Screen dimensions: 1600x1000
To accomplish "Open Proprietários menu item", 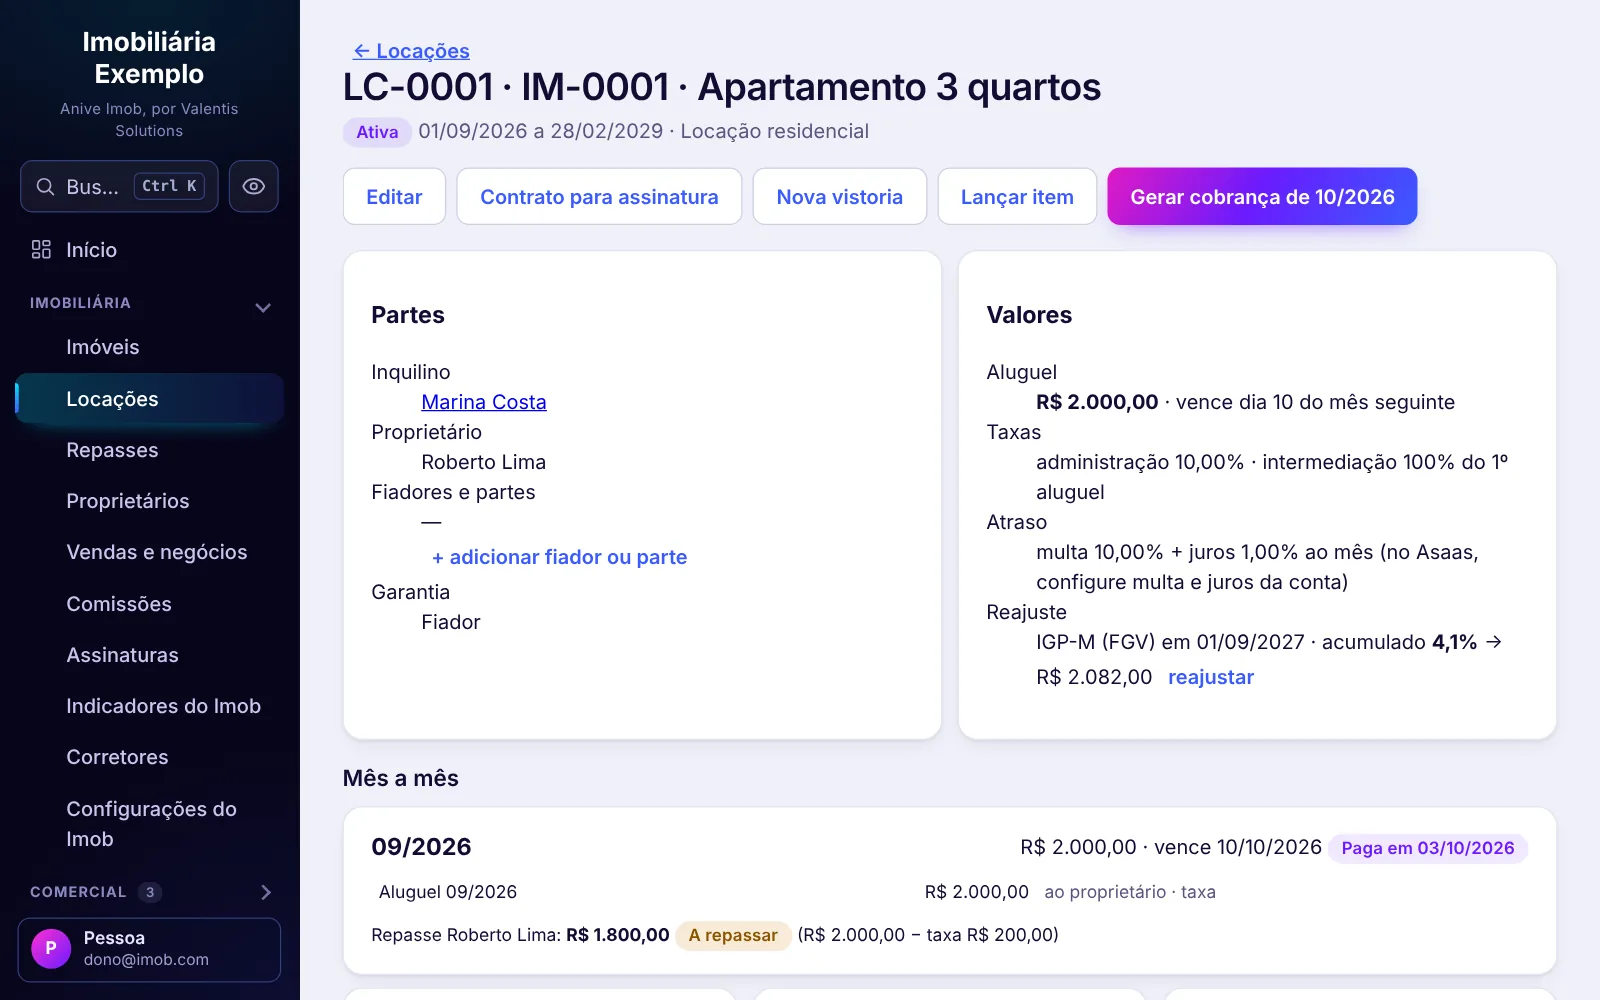I will [150, 501].
